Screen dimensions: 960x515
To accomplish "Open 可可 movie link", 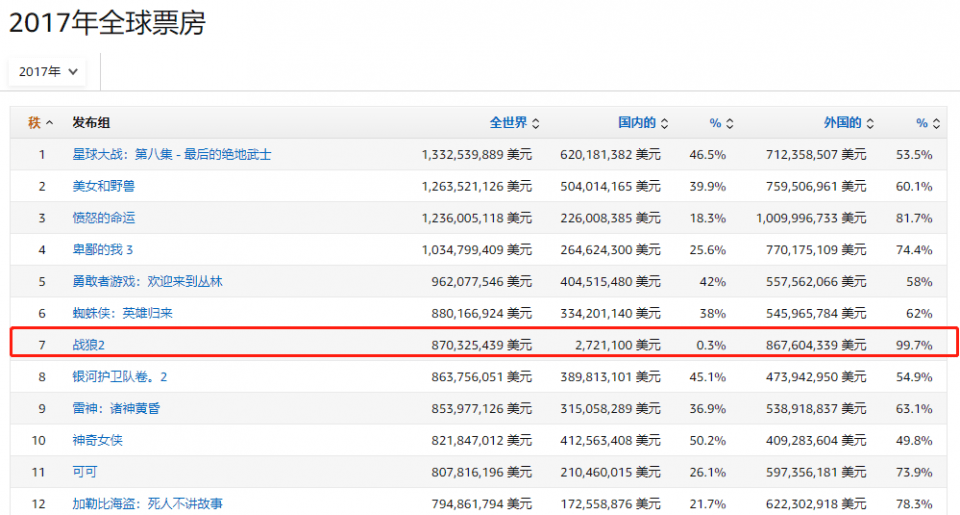I will (85, 472).
